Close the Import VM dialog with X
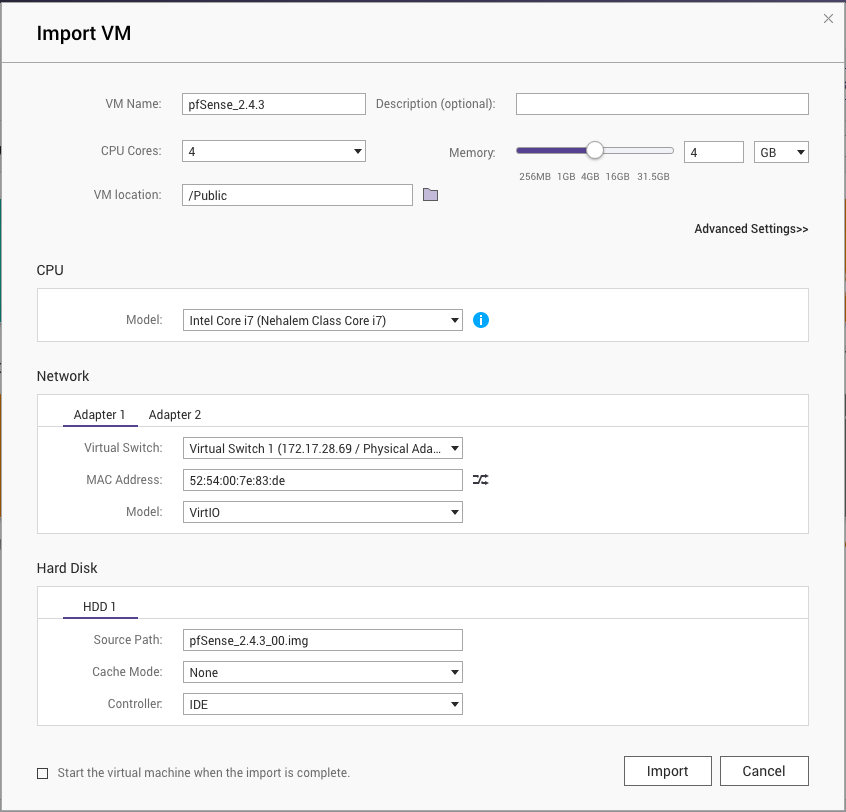The width and height of the screenshot is (846, 812). click(828, 18)
